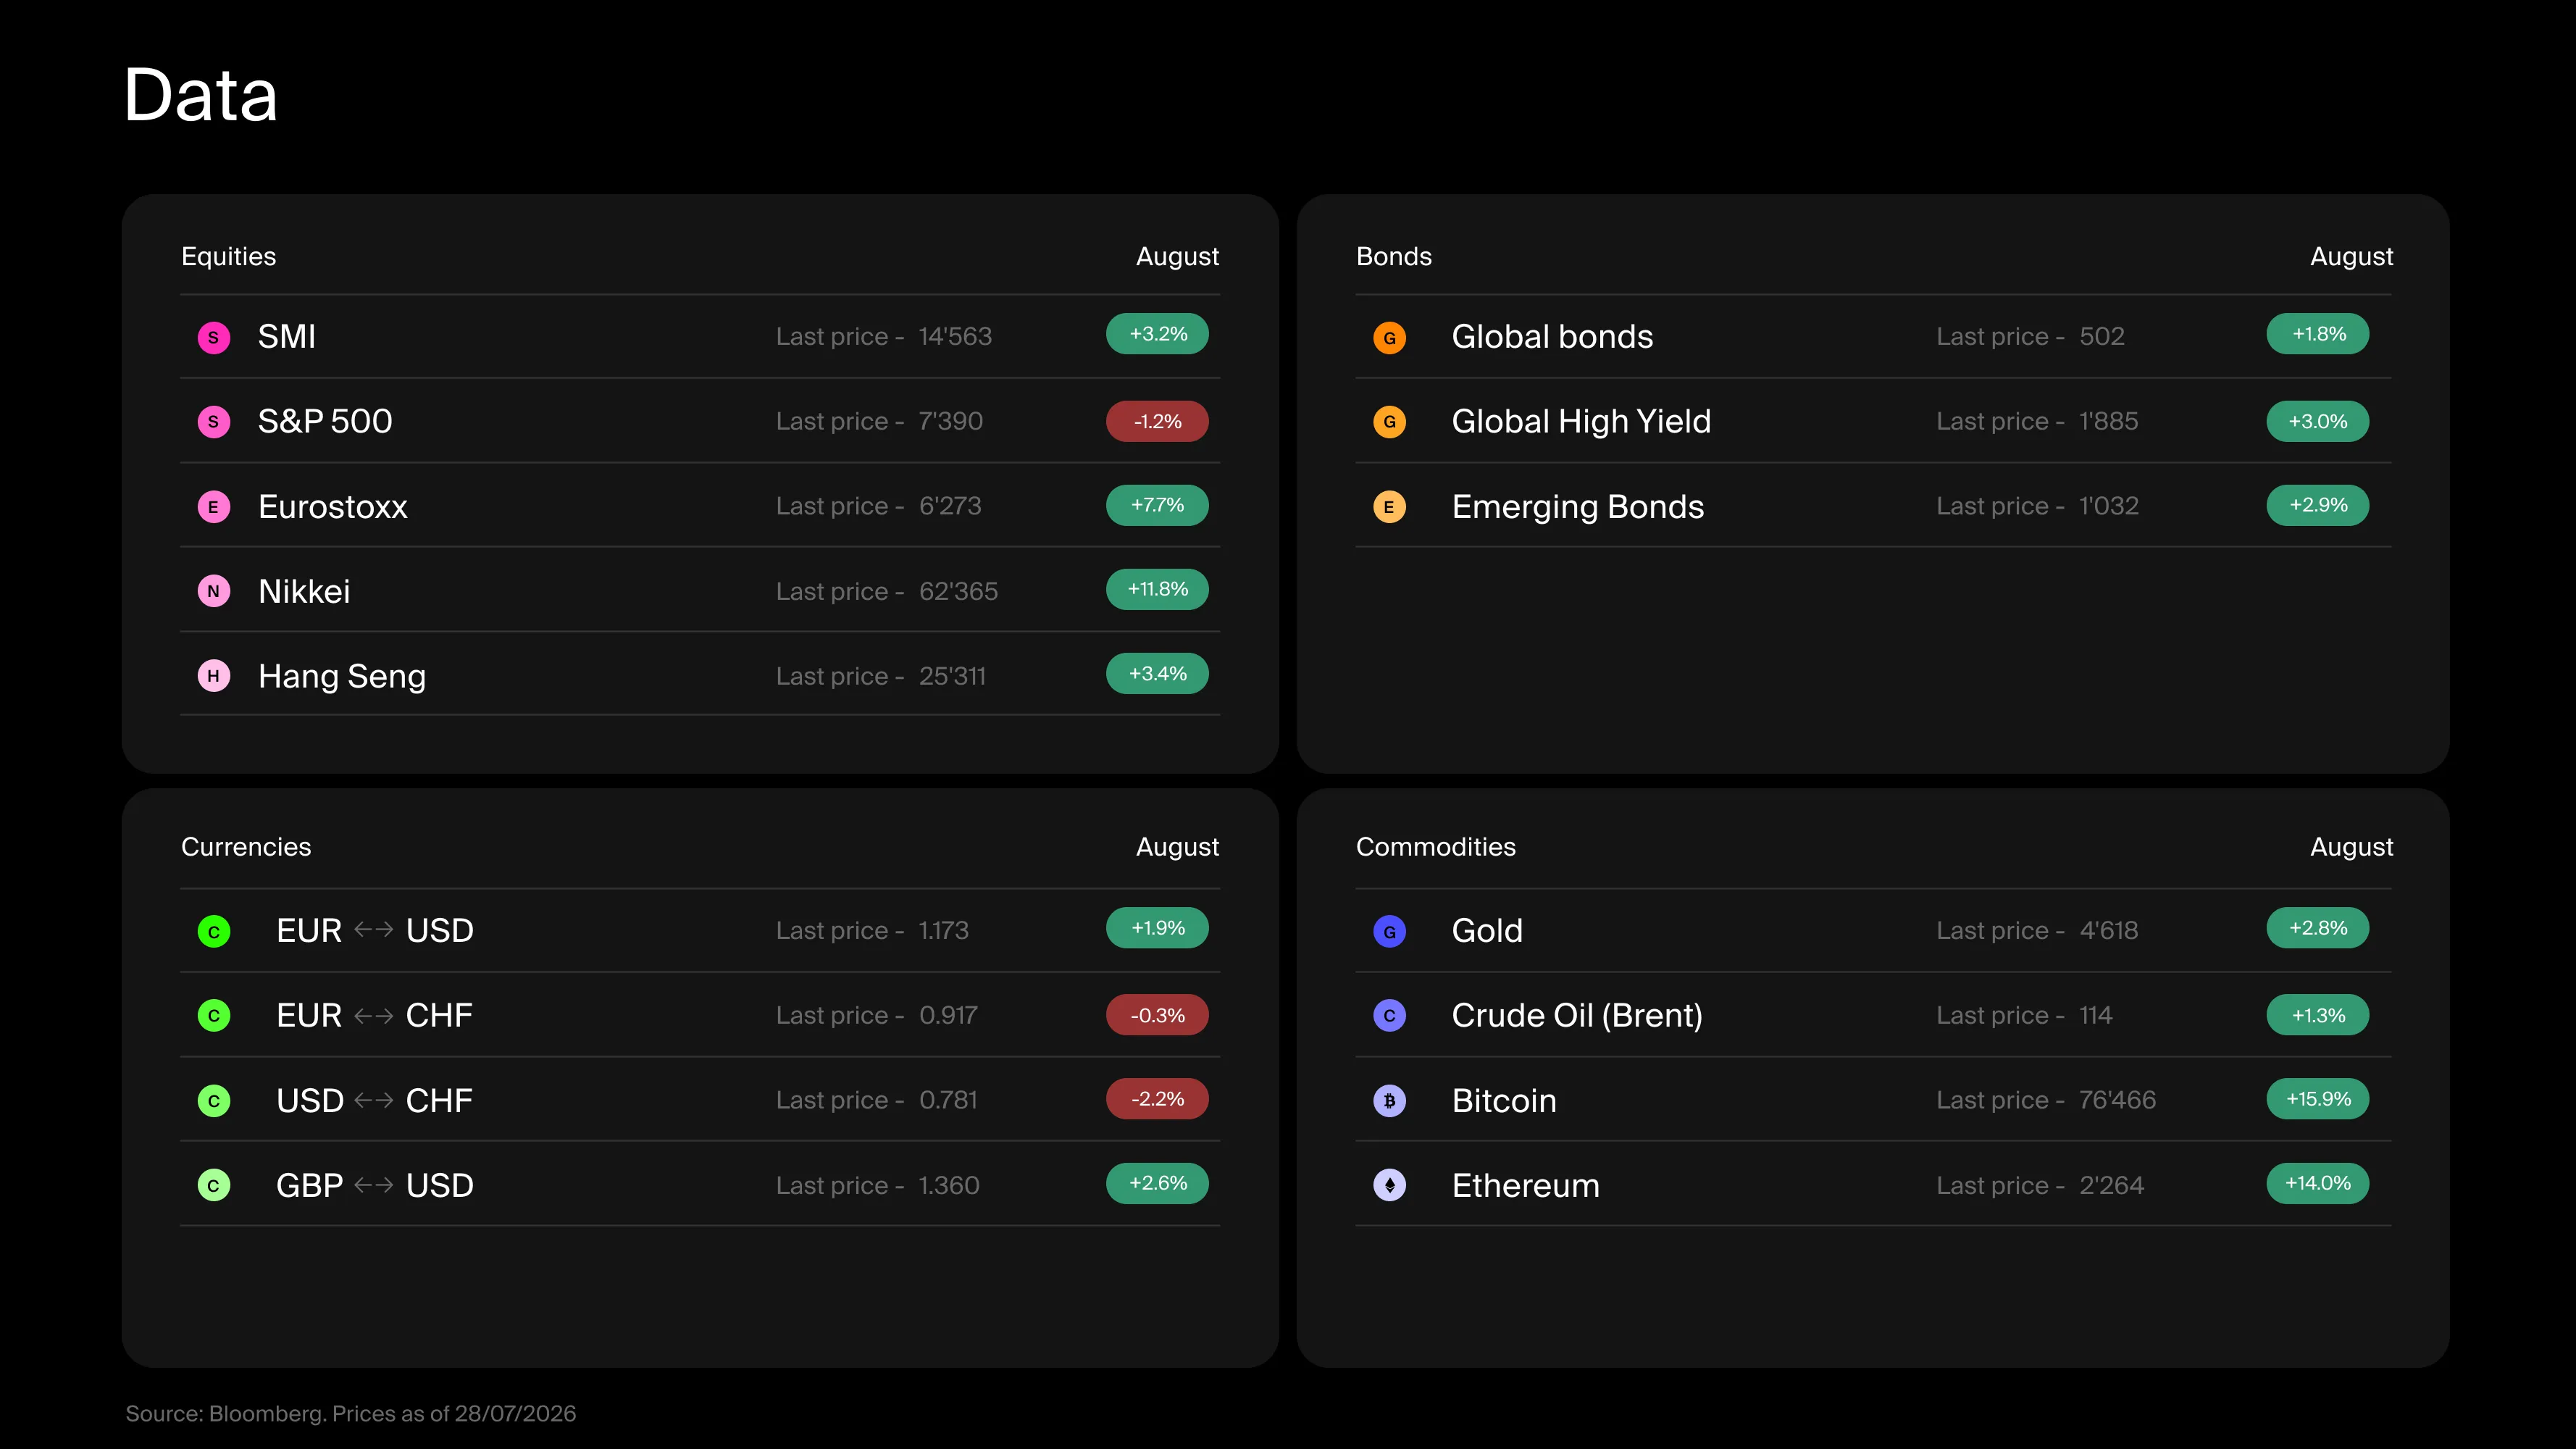This screenshot has width=2576, height=1449.
Task: Click the green C icon for EUR USD
Action: (213, 931)
